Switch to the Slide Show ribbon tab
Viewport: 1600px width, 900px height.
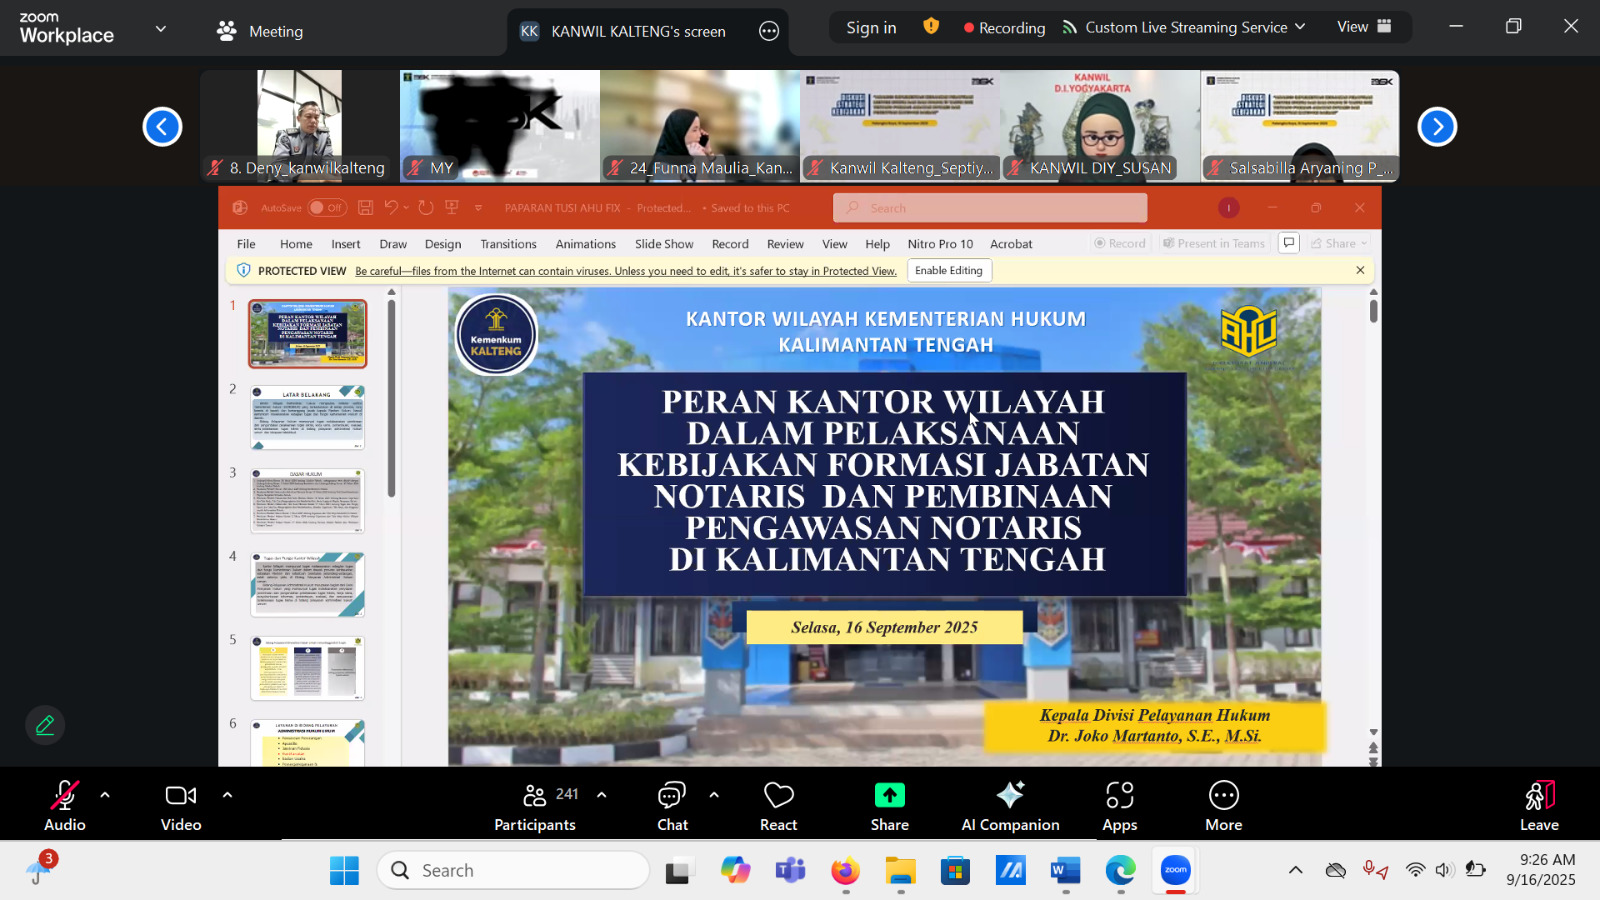664,243
